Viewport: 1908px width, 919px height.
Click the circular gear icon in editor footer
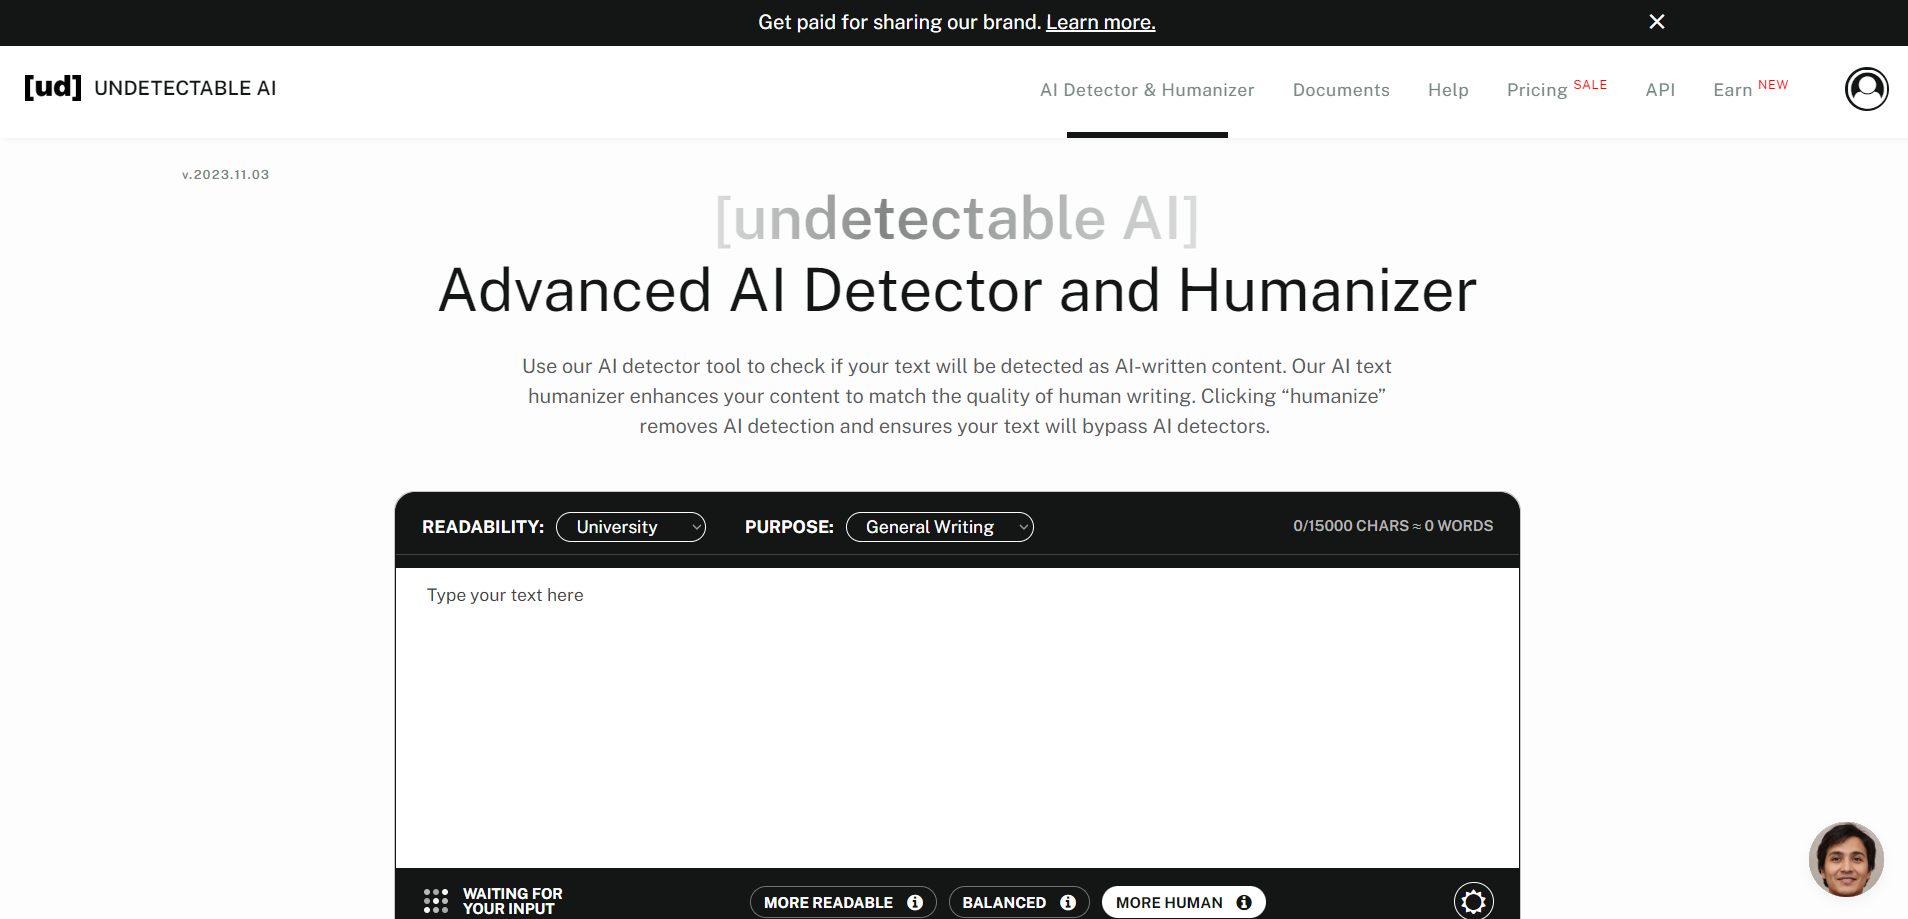click(x=1474, y=901)
